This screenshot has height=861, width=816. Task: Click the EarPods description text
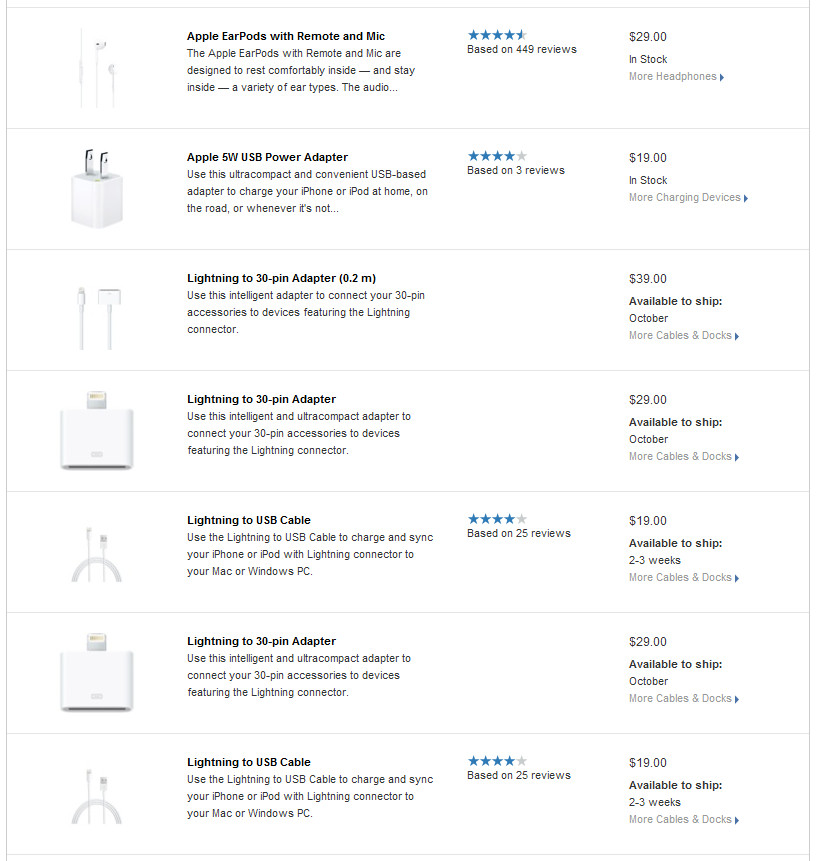click(x=300, y=70)
